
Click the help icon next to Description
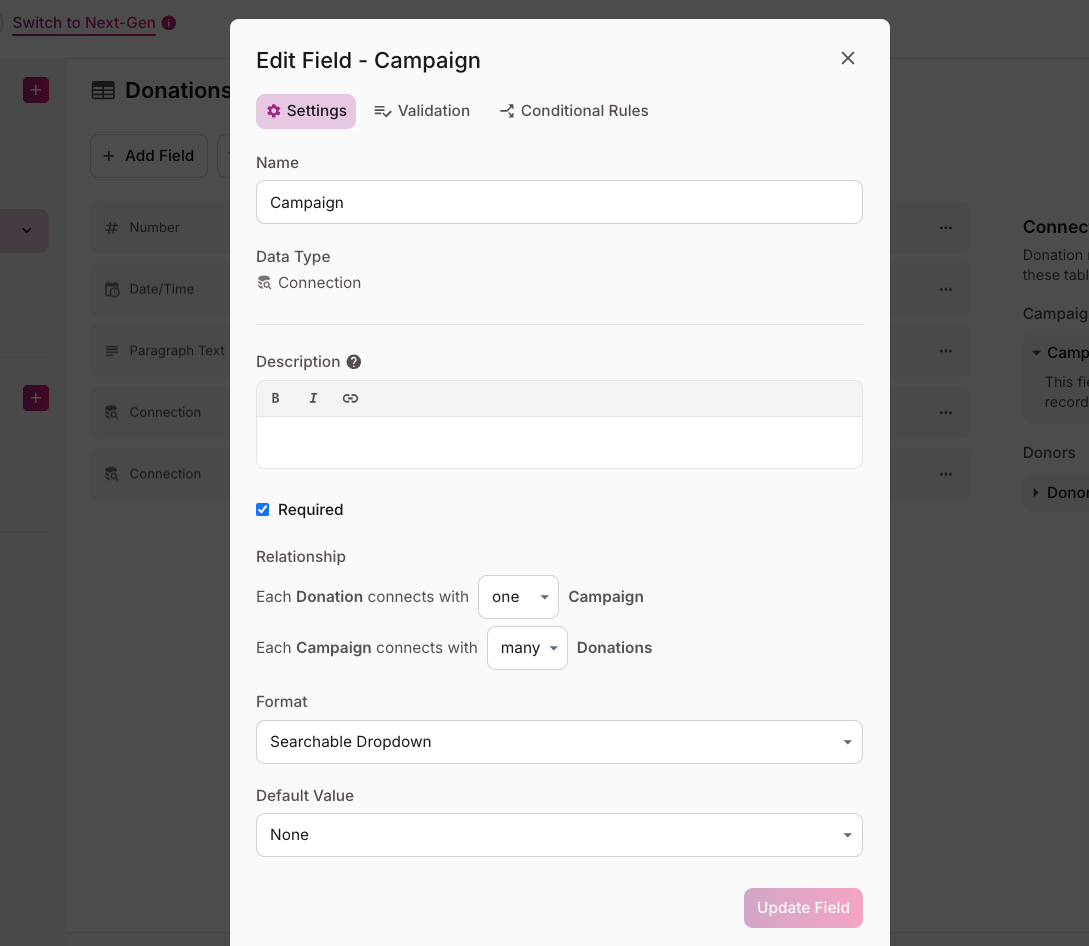[x=355, y=361]
